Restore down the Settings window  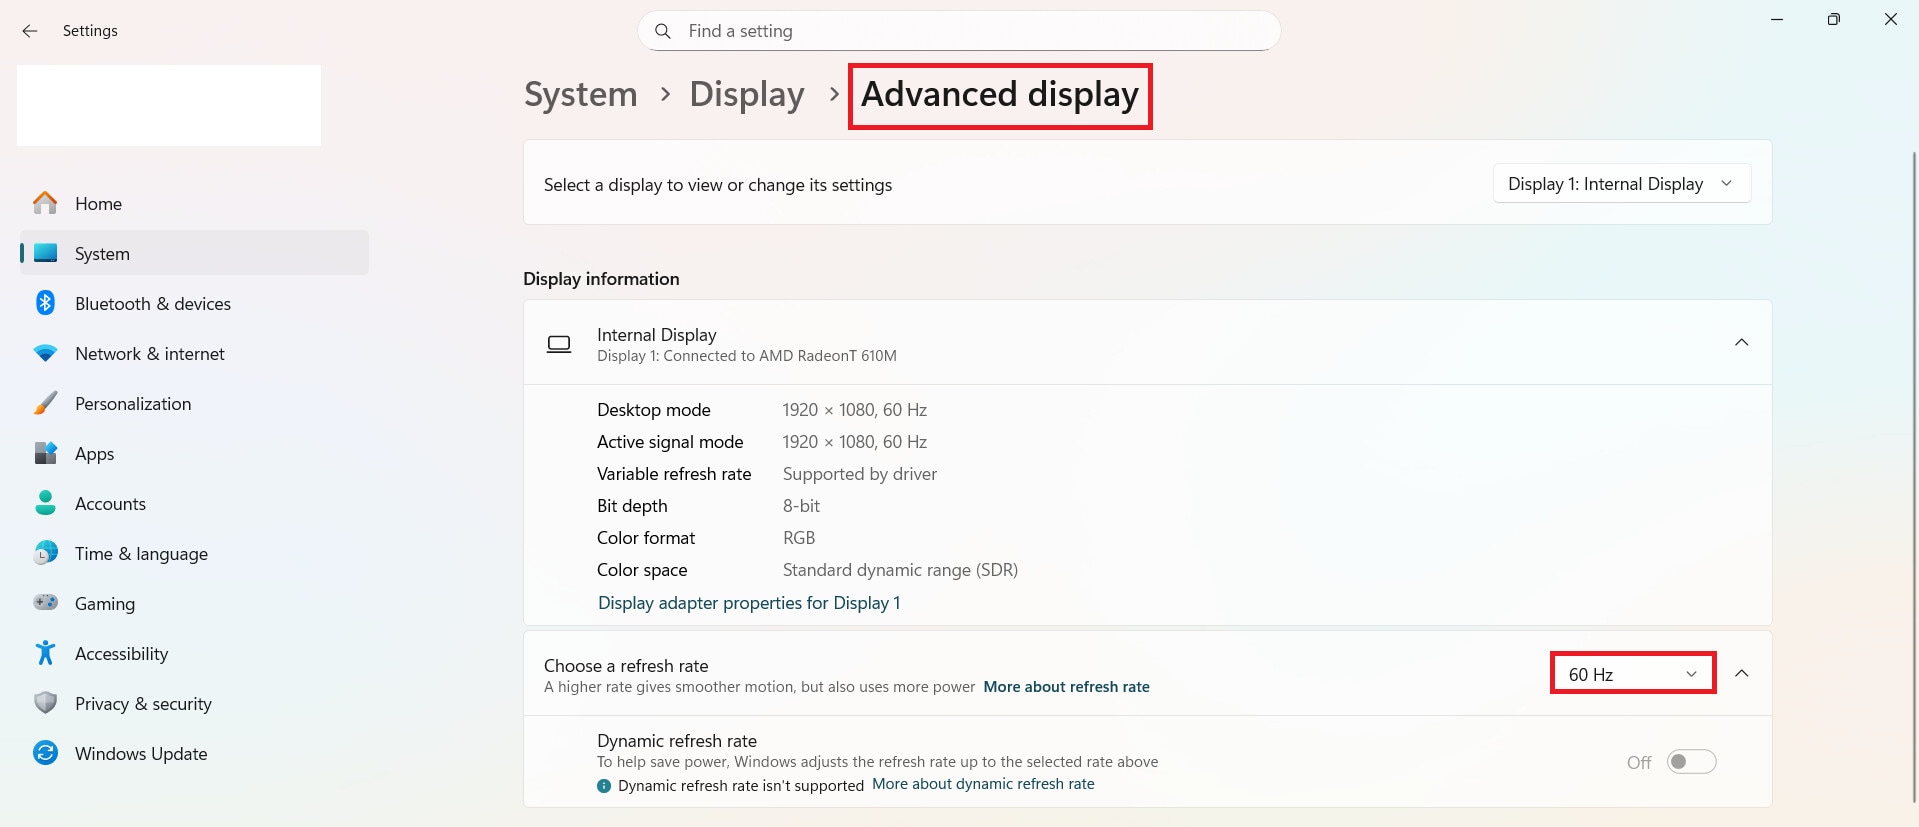click(1833, 19)
